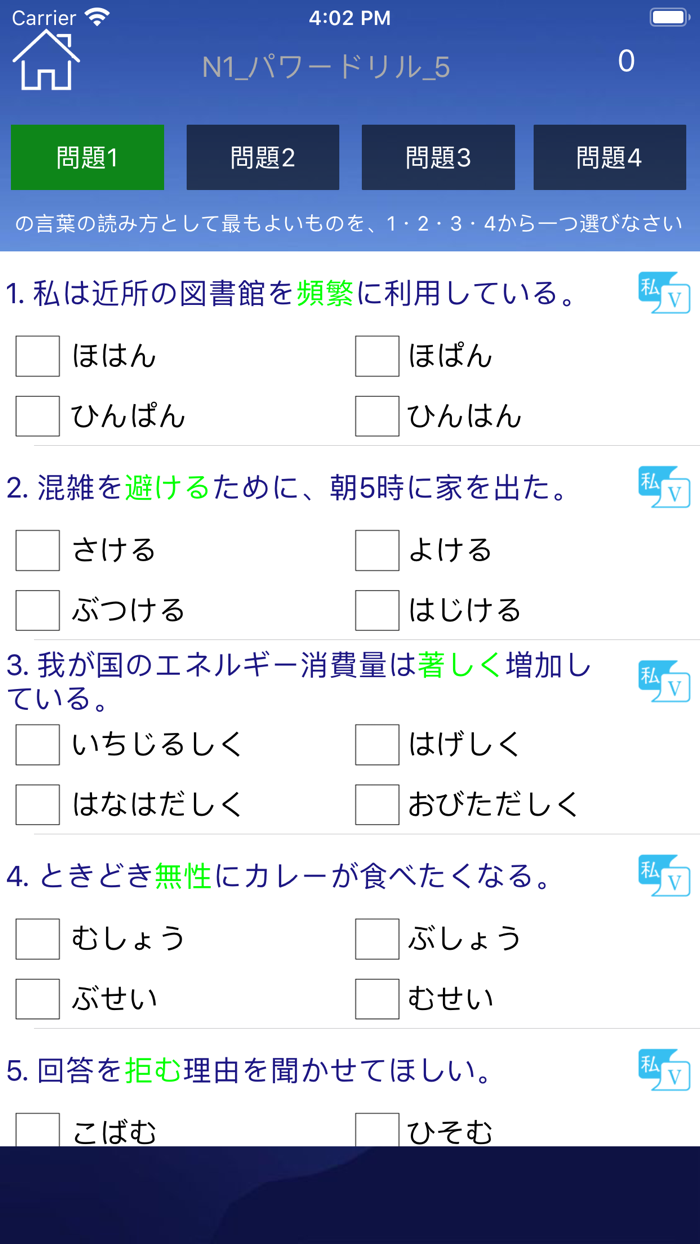Check the おびただしく answer box
The image size is (700, 1244).
click(377, 804)
